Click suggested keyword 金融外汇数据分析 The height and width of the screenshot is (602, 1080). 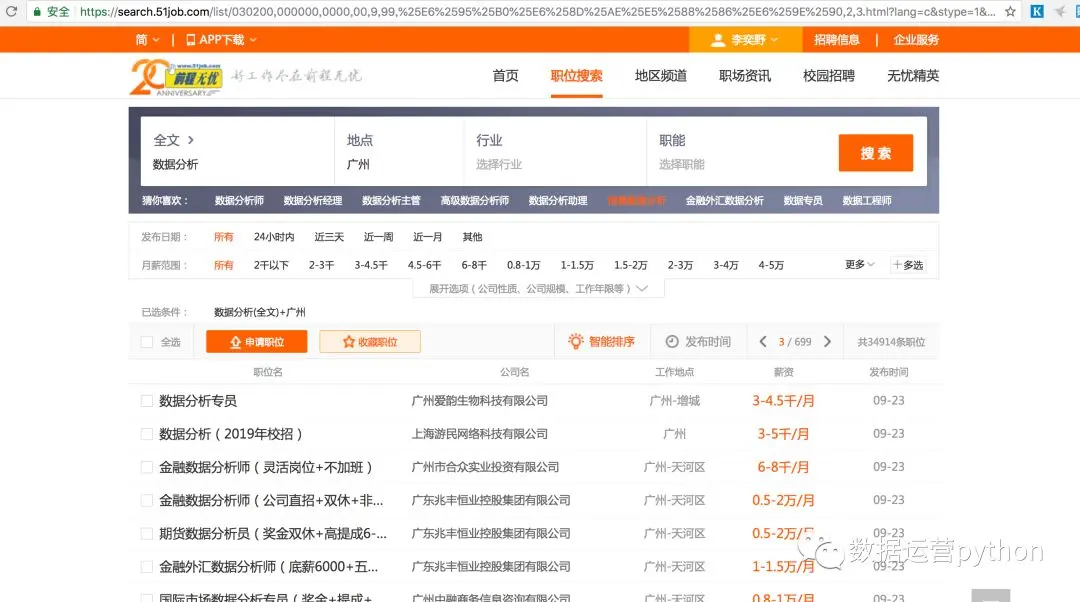point(725,200)
